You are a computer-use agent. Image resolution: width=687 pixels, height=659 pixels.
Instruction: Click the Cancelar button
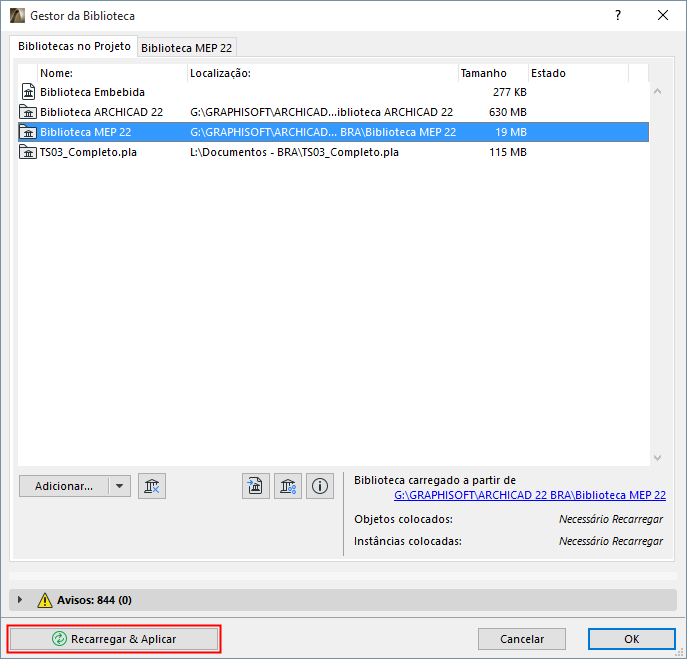coord(522,639)
